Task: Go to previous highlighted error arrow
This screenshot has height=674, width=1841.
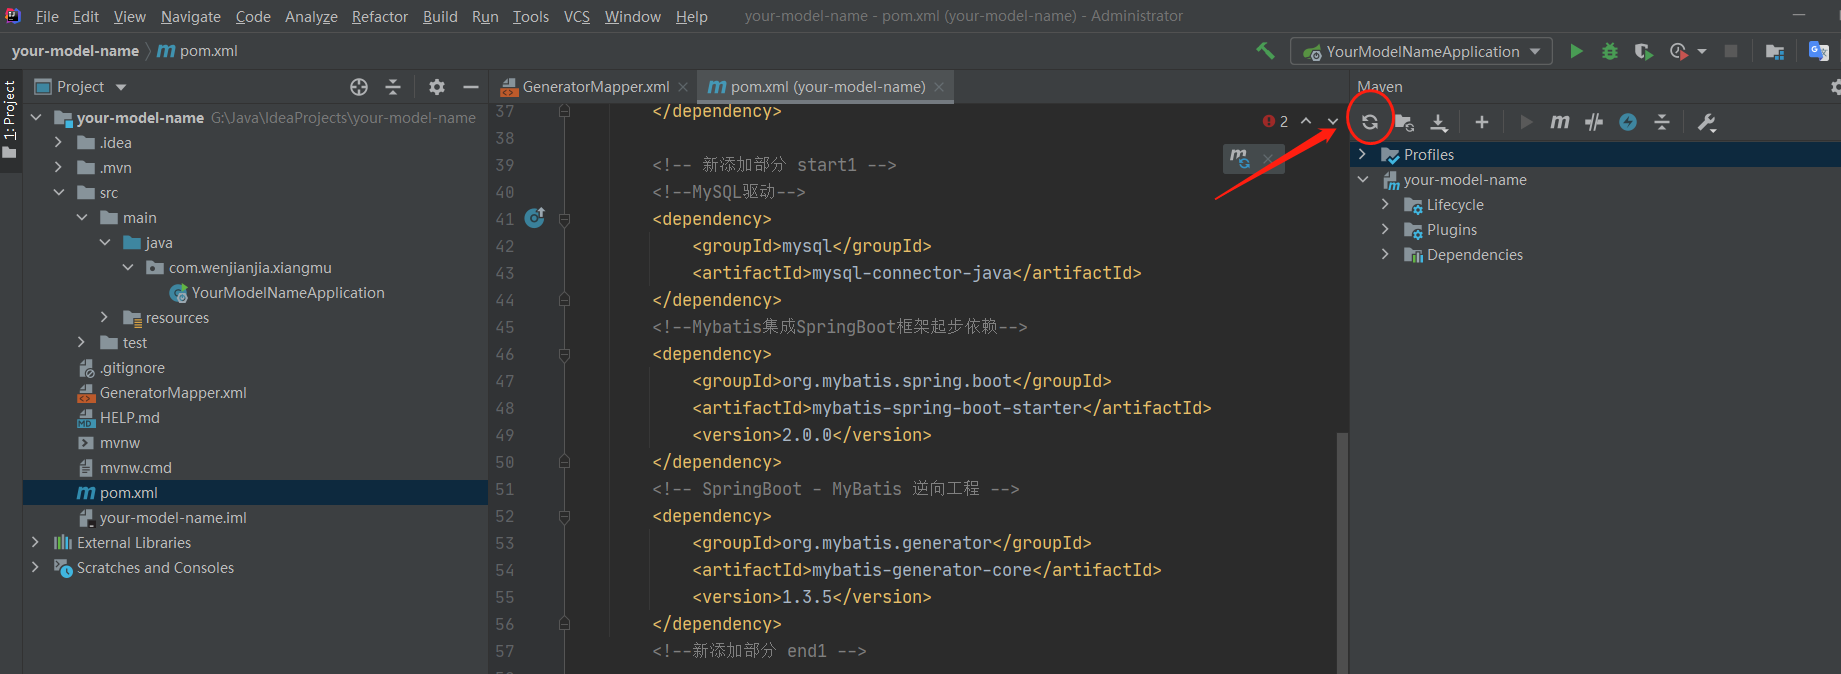Action: point(1306,121)
